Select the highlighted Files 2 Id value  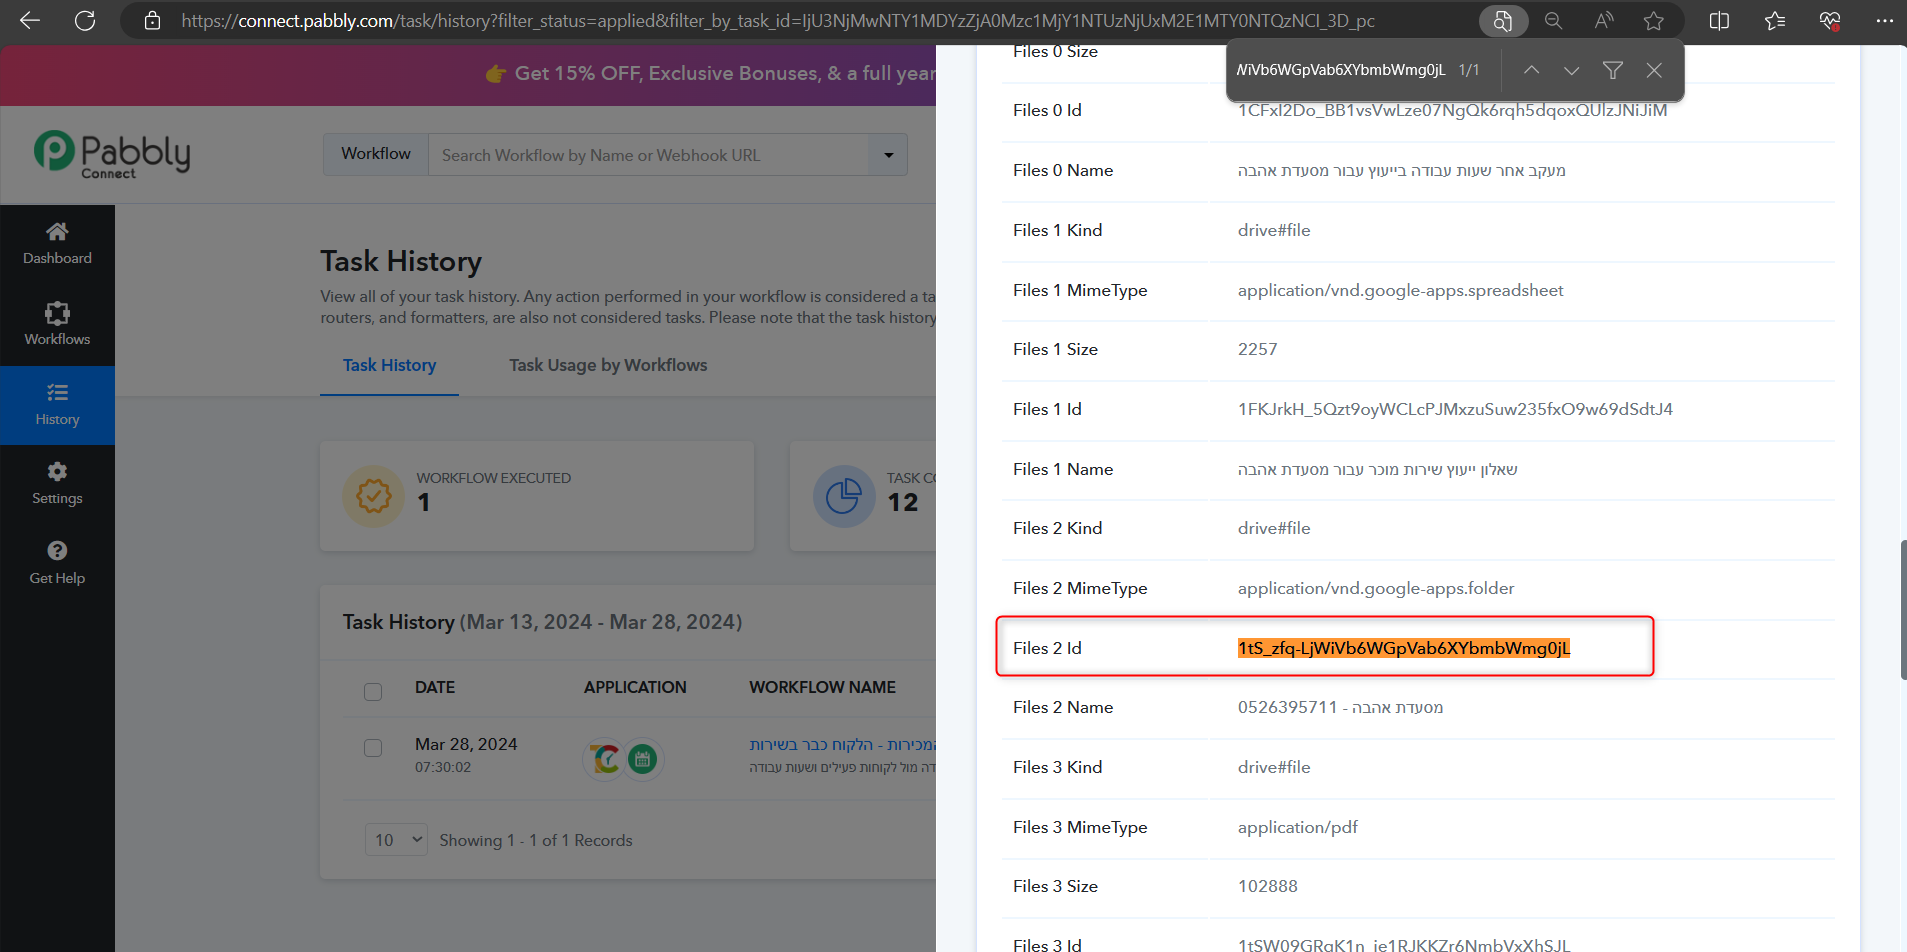point(1404,648)
